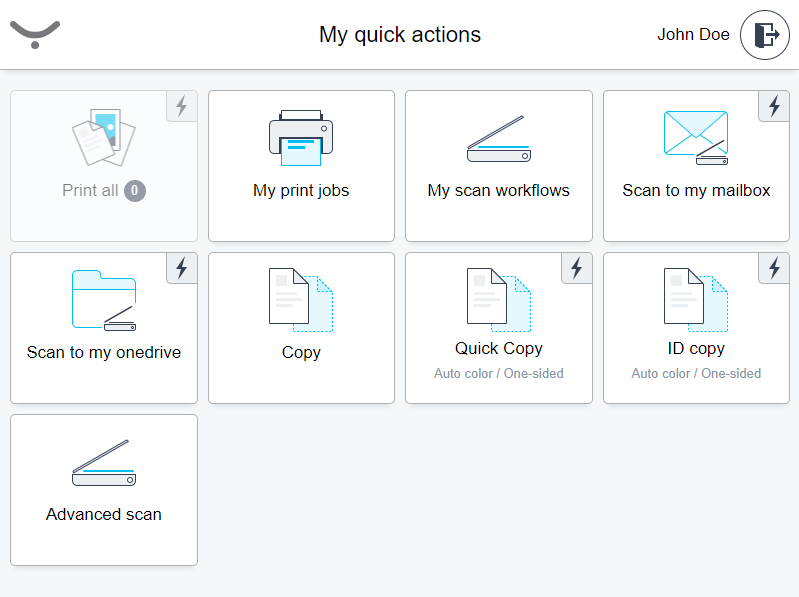Click the lightning badge on the Quick Copy tile

coord(576,268)
